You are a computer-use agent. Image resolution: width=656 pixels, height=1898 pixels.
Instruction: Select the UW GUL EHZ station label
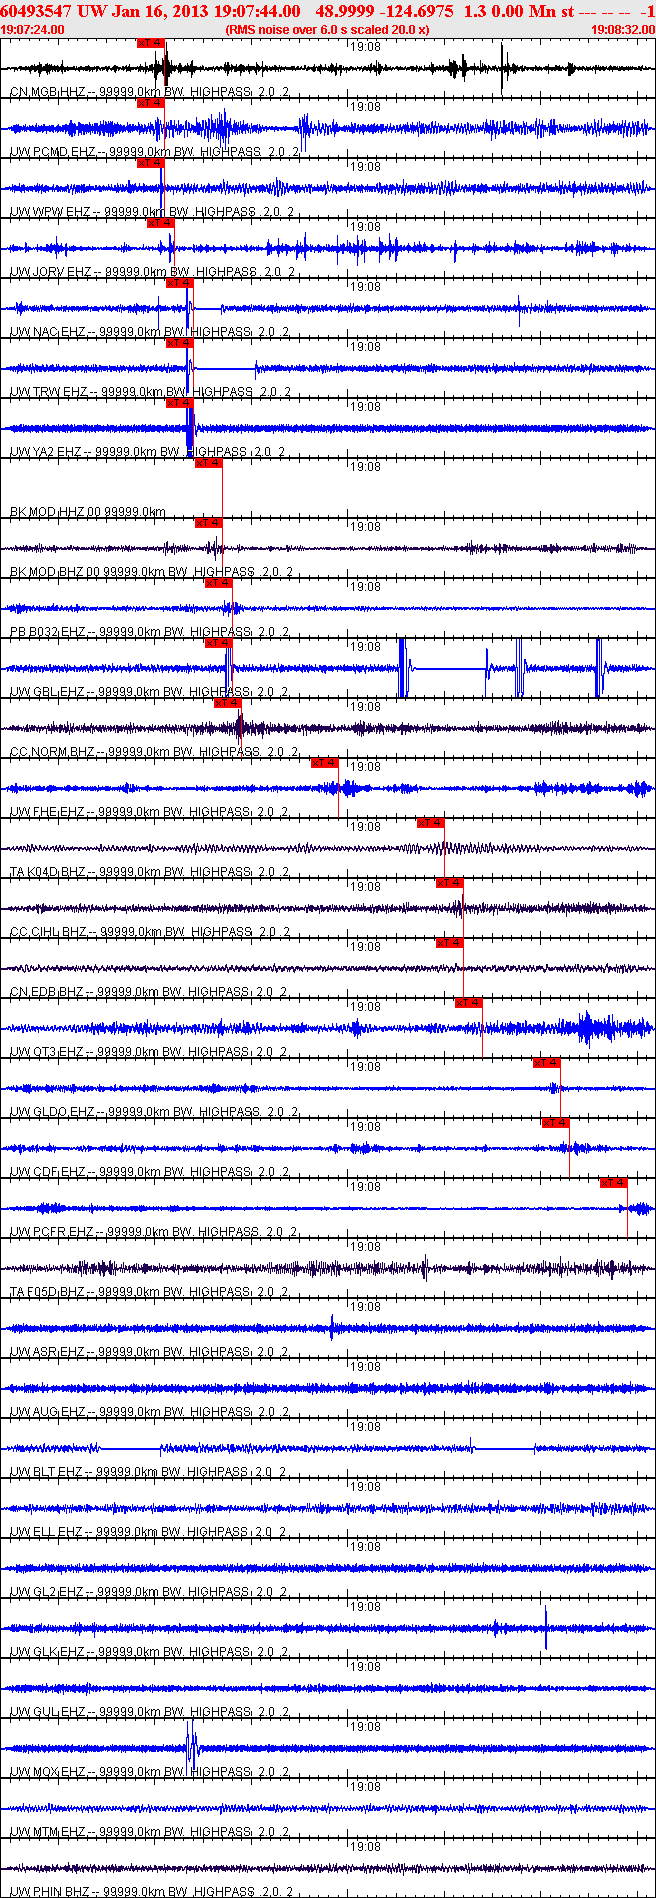coord(150,1712)
